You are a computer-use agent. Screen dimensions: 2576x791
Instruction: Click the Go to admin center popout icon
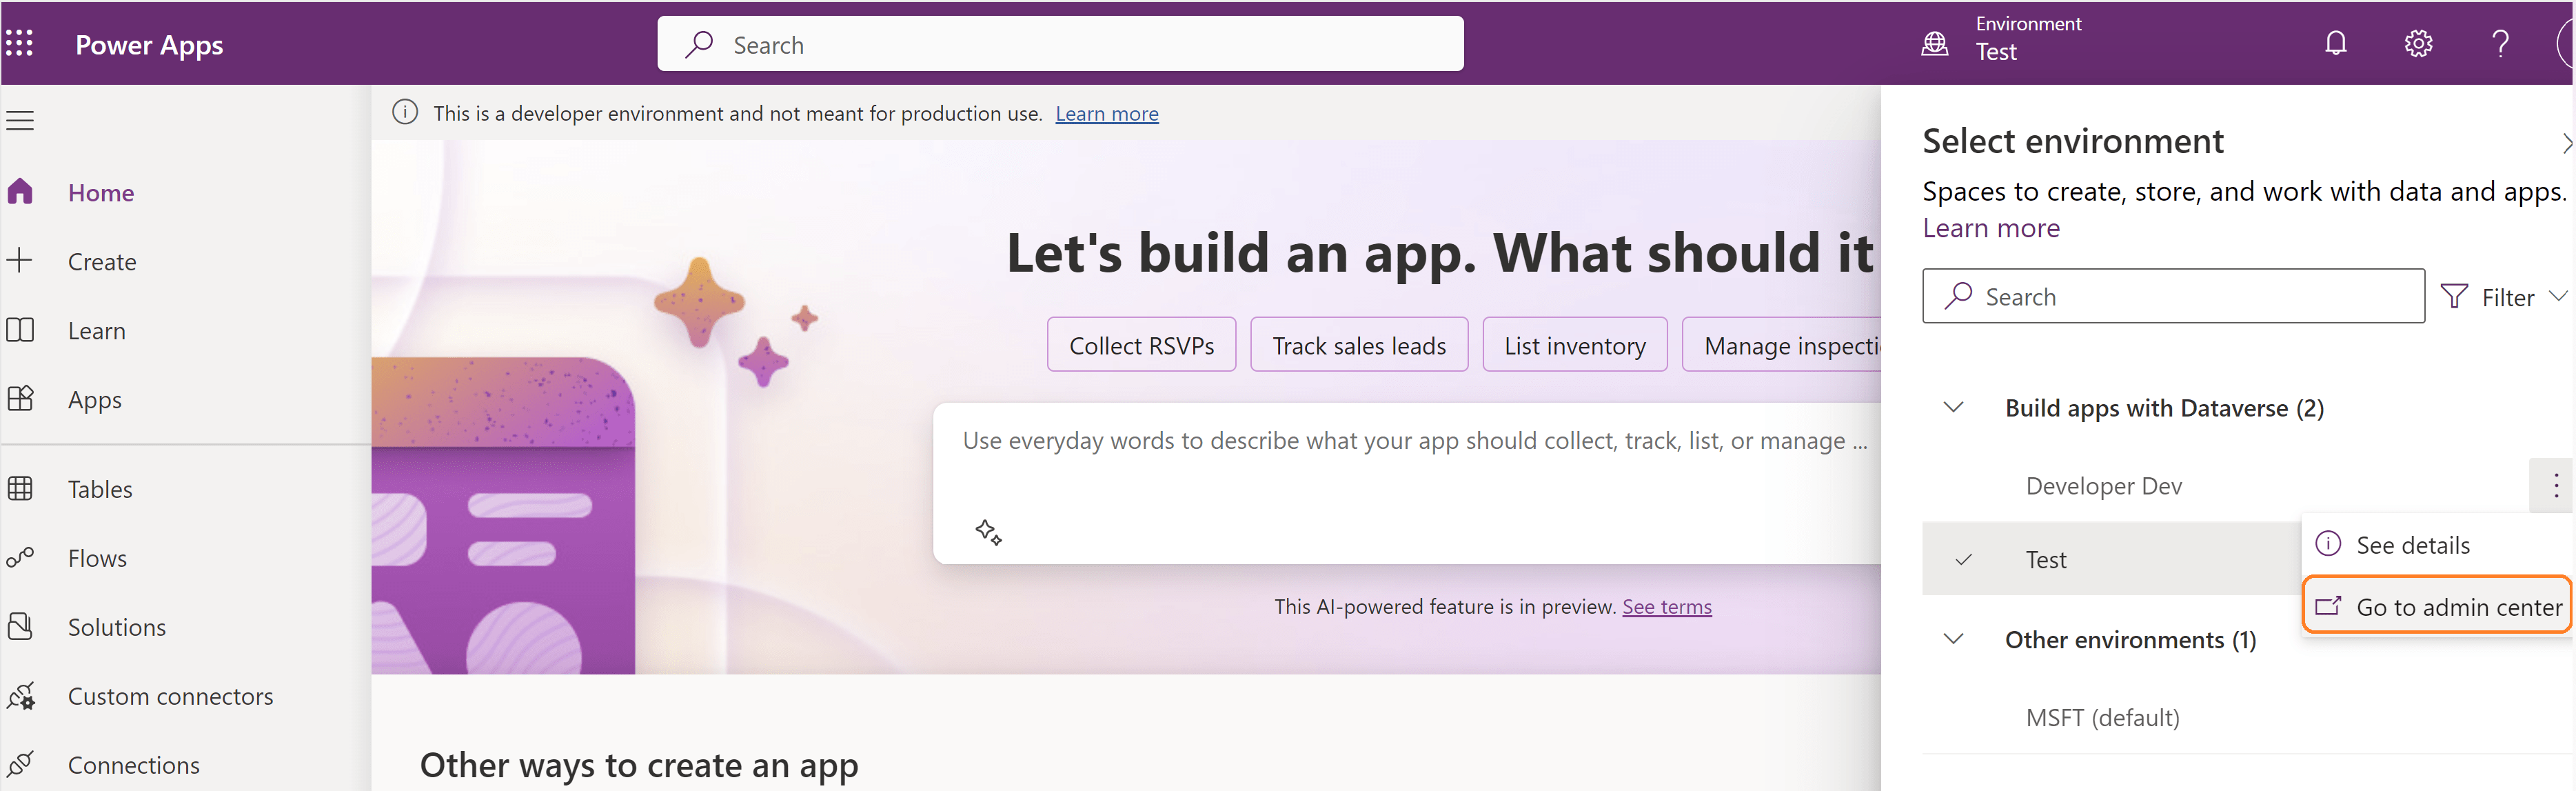(2328, 605)
